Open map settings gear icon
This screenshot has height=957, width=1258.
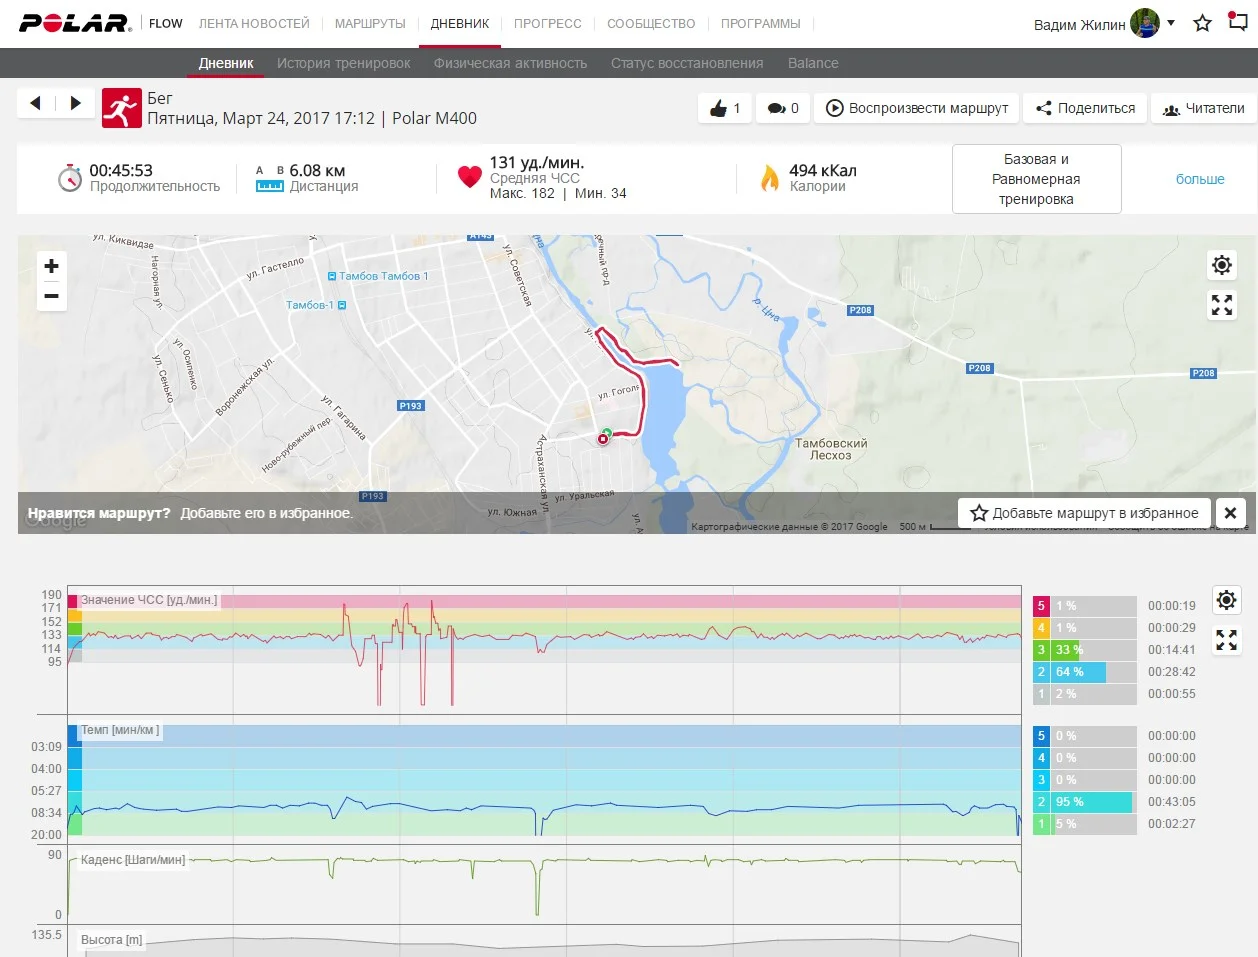1222,265
